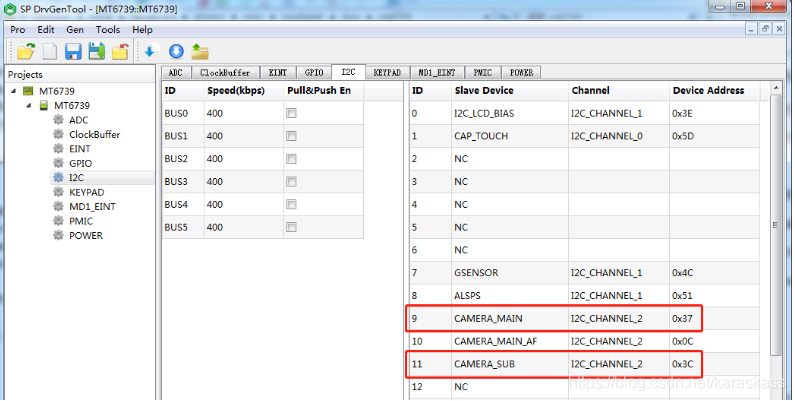
Task: Click gear icon beside PMIC in tree
Action: click(59, 221)
